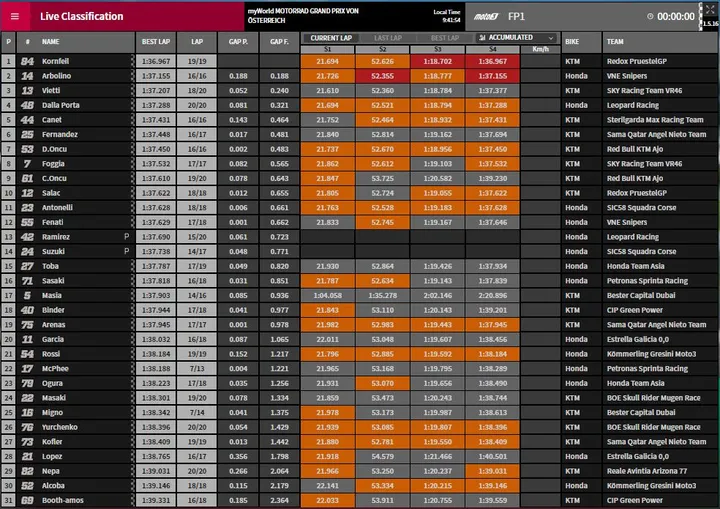Click the red S2 cell 52.355

382,76
